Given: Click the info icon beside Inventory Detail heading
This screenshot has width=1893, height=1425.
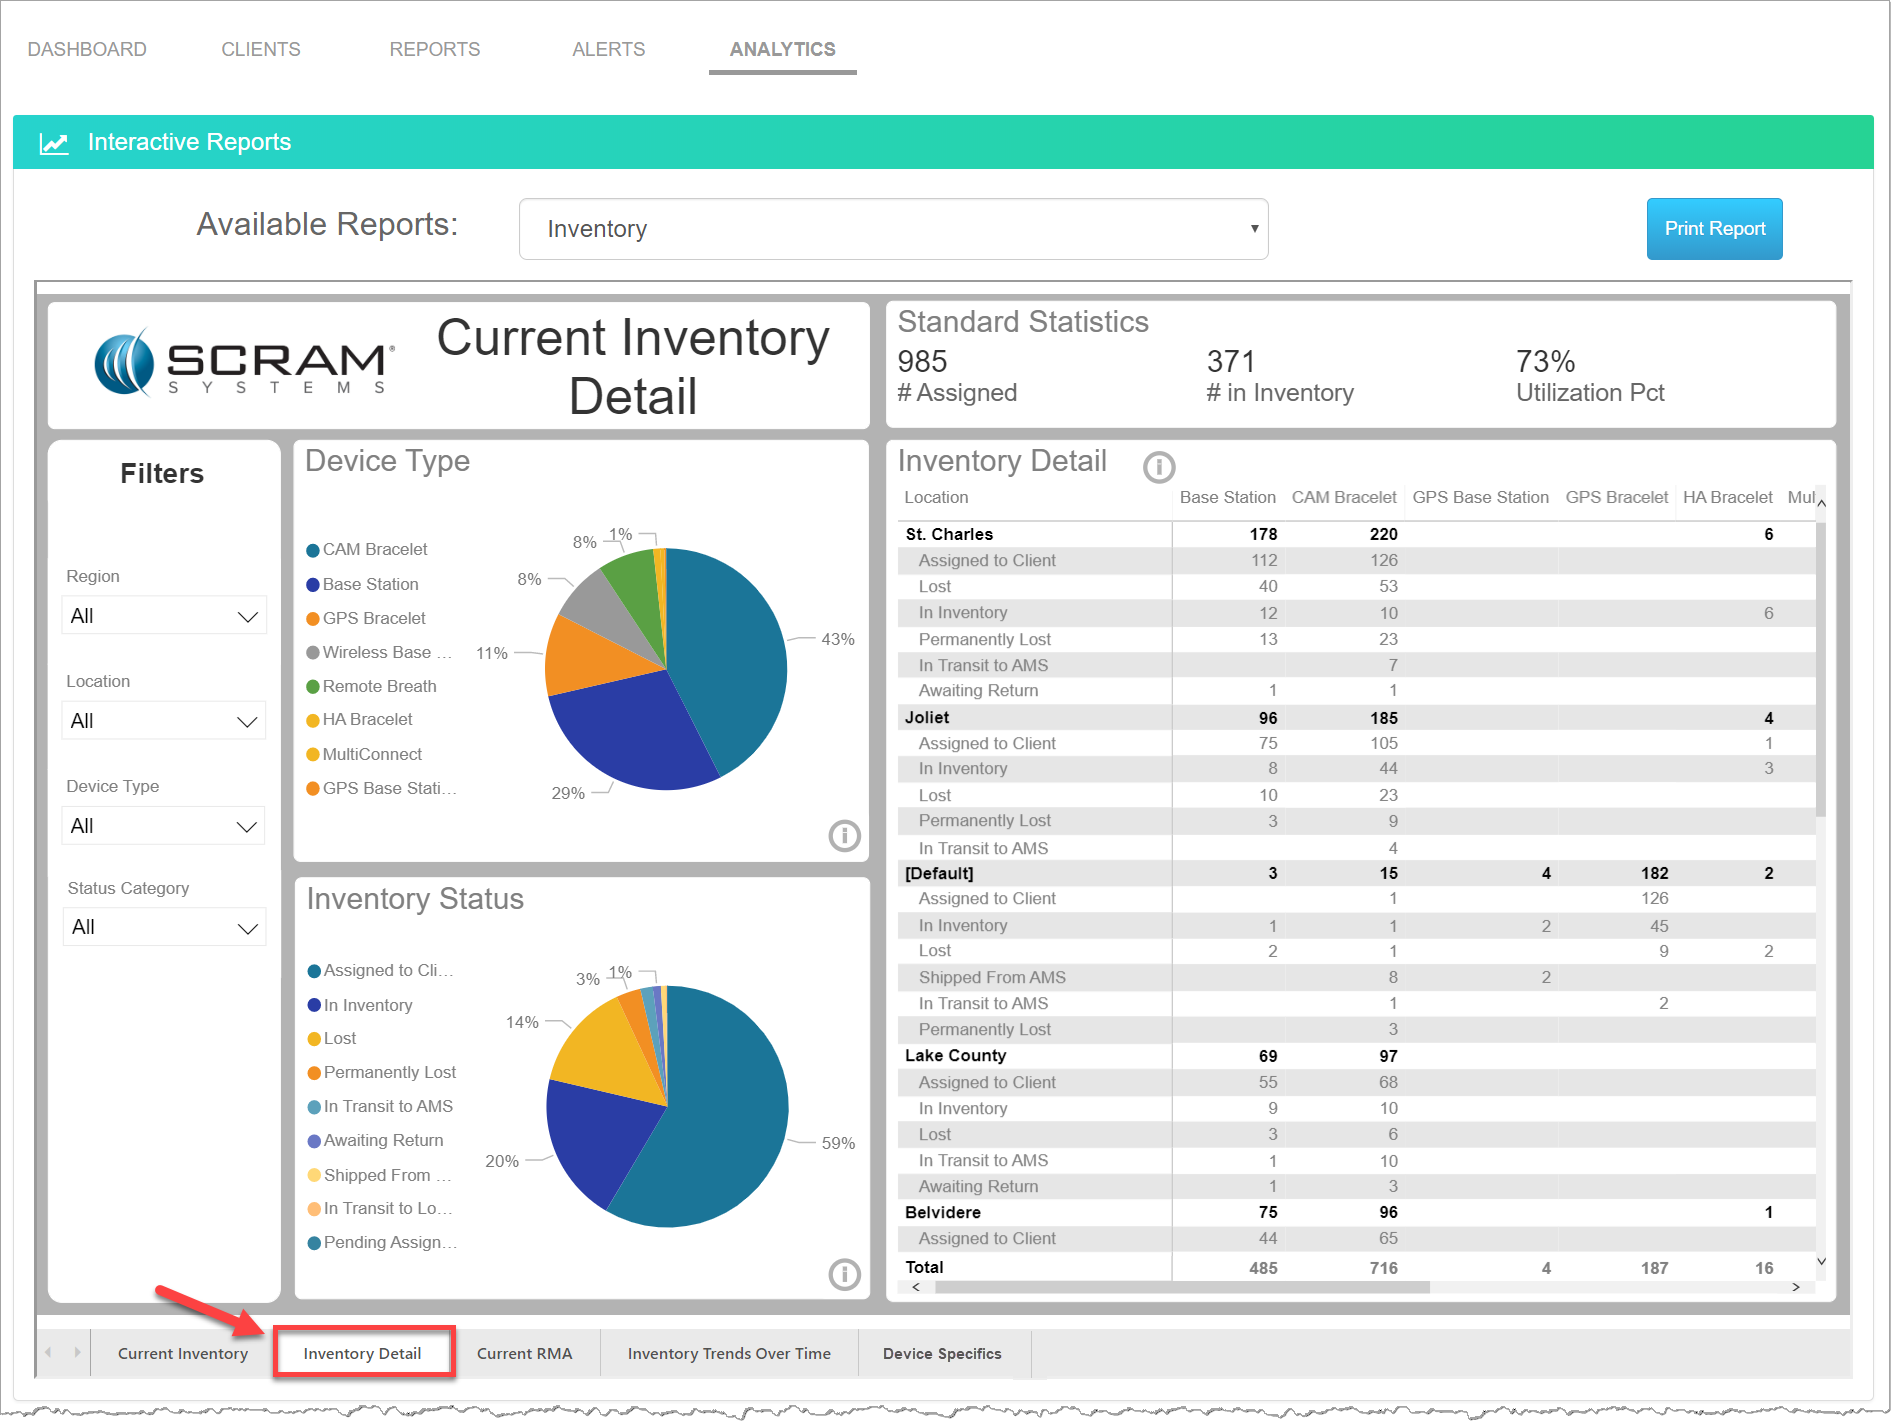Looking at the screenshot, I should click(x=1158, y=467).
